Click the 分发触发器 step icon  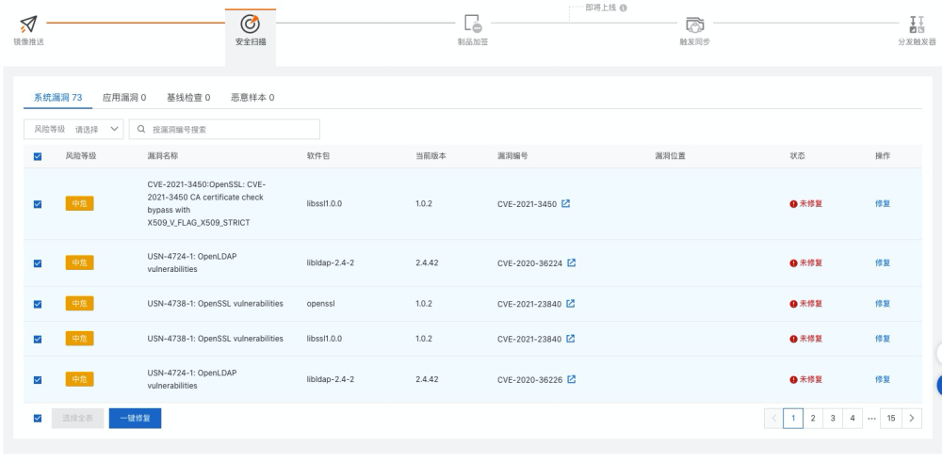pos(917,25)
